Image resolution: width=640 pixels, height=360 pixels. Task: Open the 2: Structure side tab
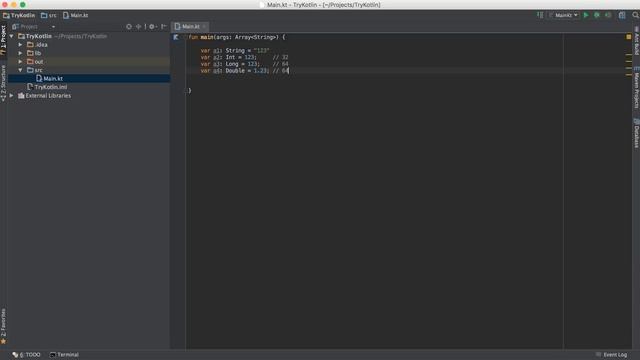pos(3,83)
